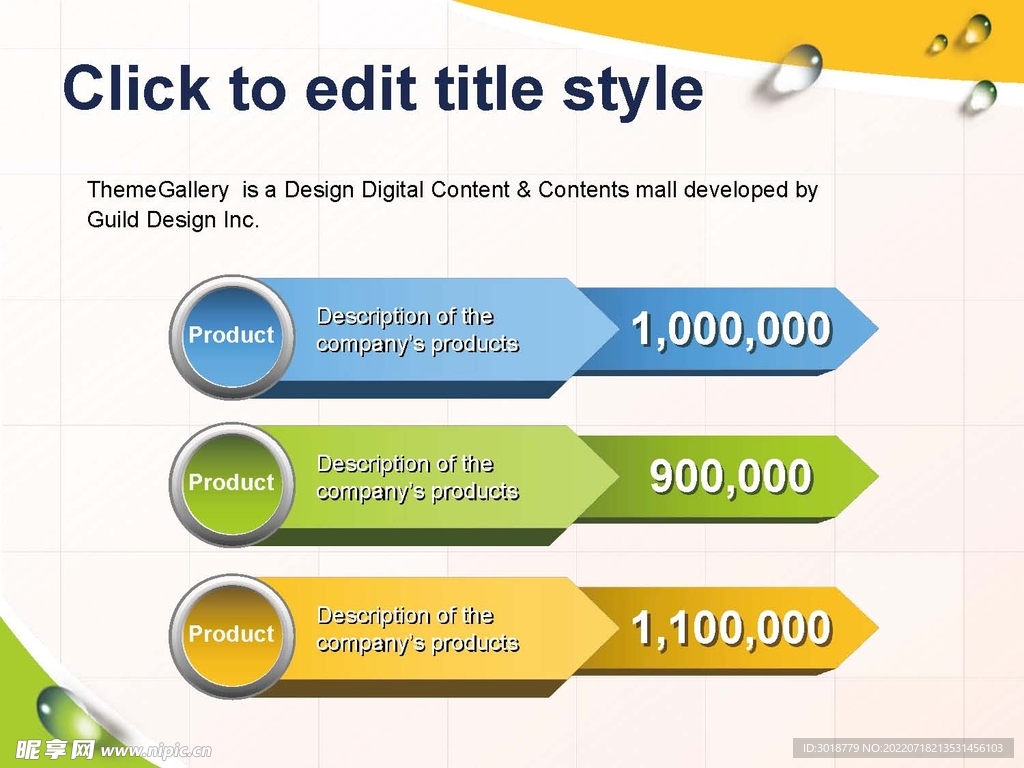Image resolution: width=1024 pixels, height=768 pixels.
Task: Click the 900,000 value
Action: click(x=731, y=477)
